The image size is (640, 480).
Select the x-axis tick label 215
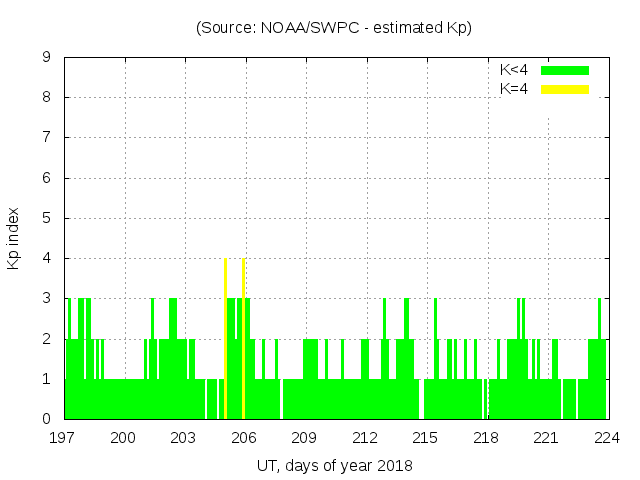(x=425, y=437)
